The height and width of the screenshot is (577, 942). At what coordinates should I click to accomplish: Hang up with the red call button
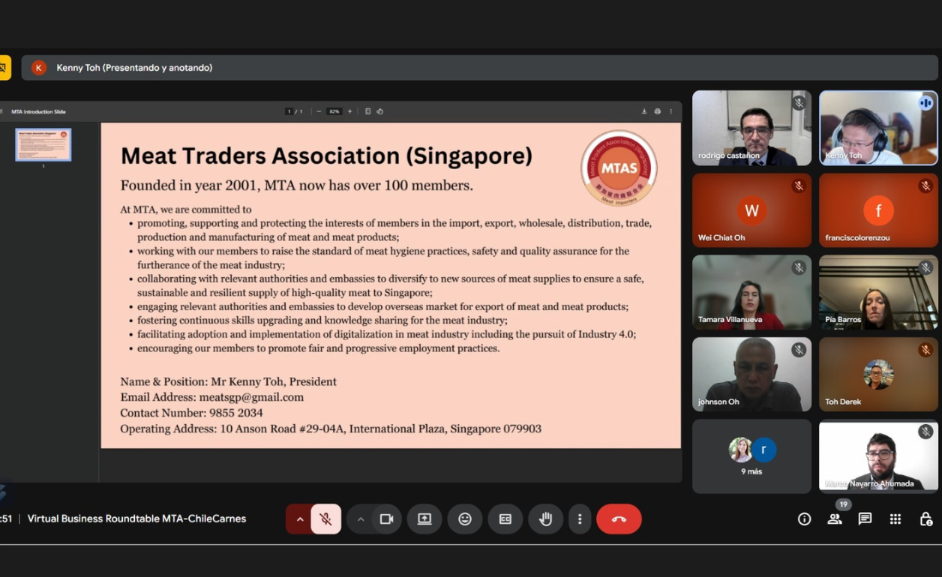pos(618,519)
